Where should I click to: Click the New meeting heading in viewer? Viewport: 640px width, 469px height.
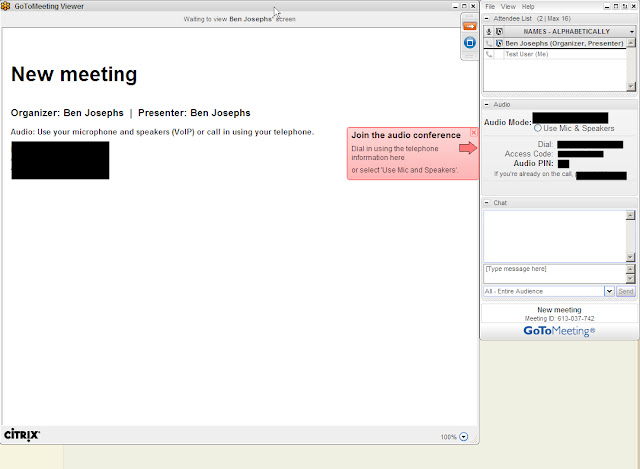click(x=74, y=75)
